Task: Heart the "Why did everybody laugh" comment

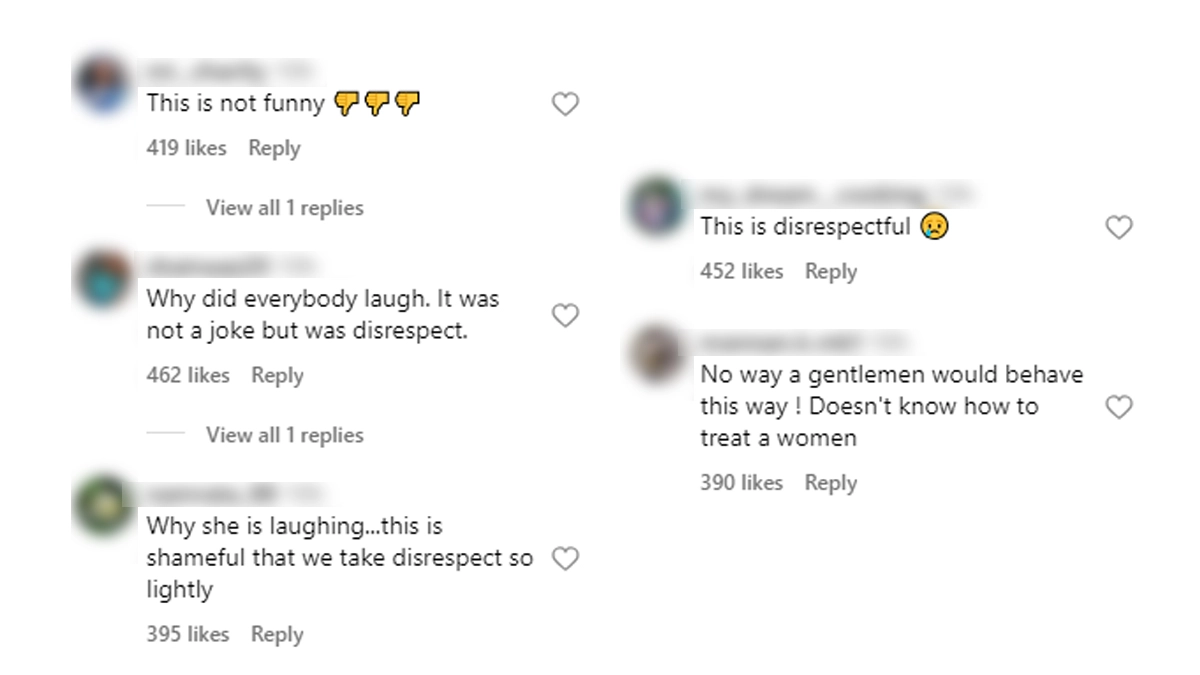Action: click(x=566, y=316)
